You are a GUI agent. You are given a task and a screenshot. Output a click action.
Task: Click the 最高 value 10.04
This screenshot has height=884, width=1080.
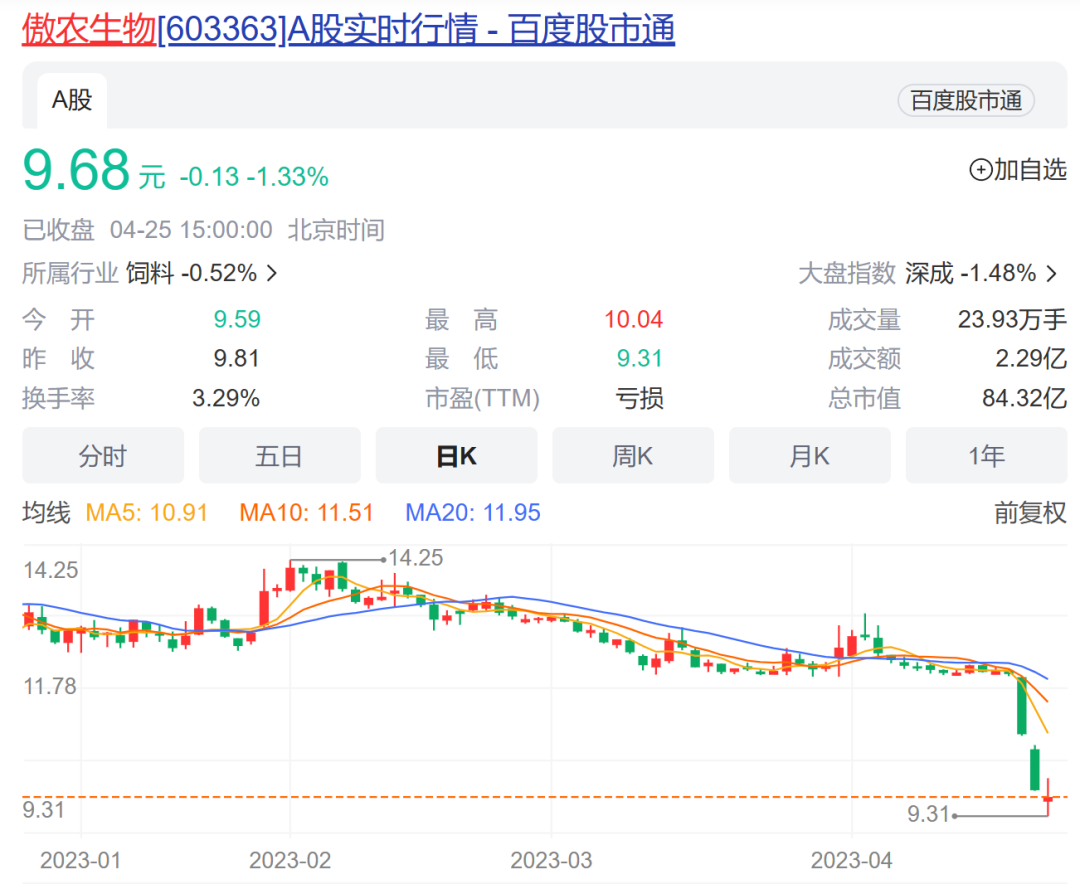coord(633,320)
